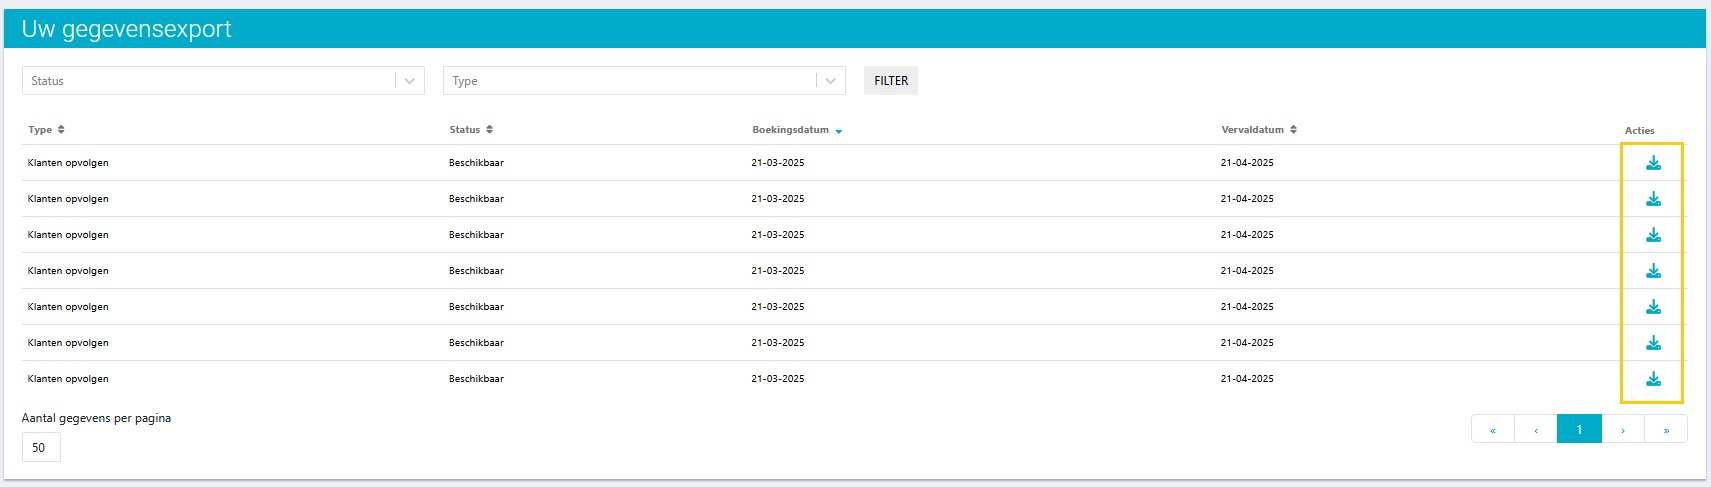The image size is (1711, 487).
Task: Sort by Boekingsdatum column
Action: tap(796, 130)
